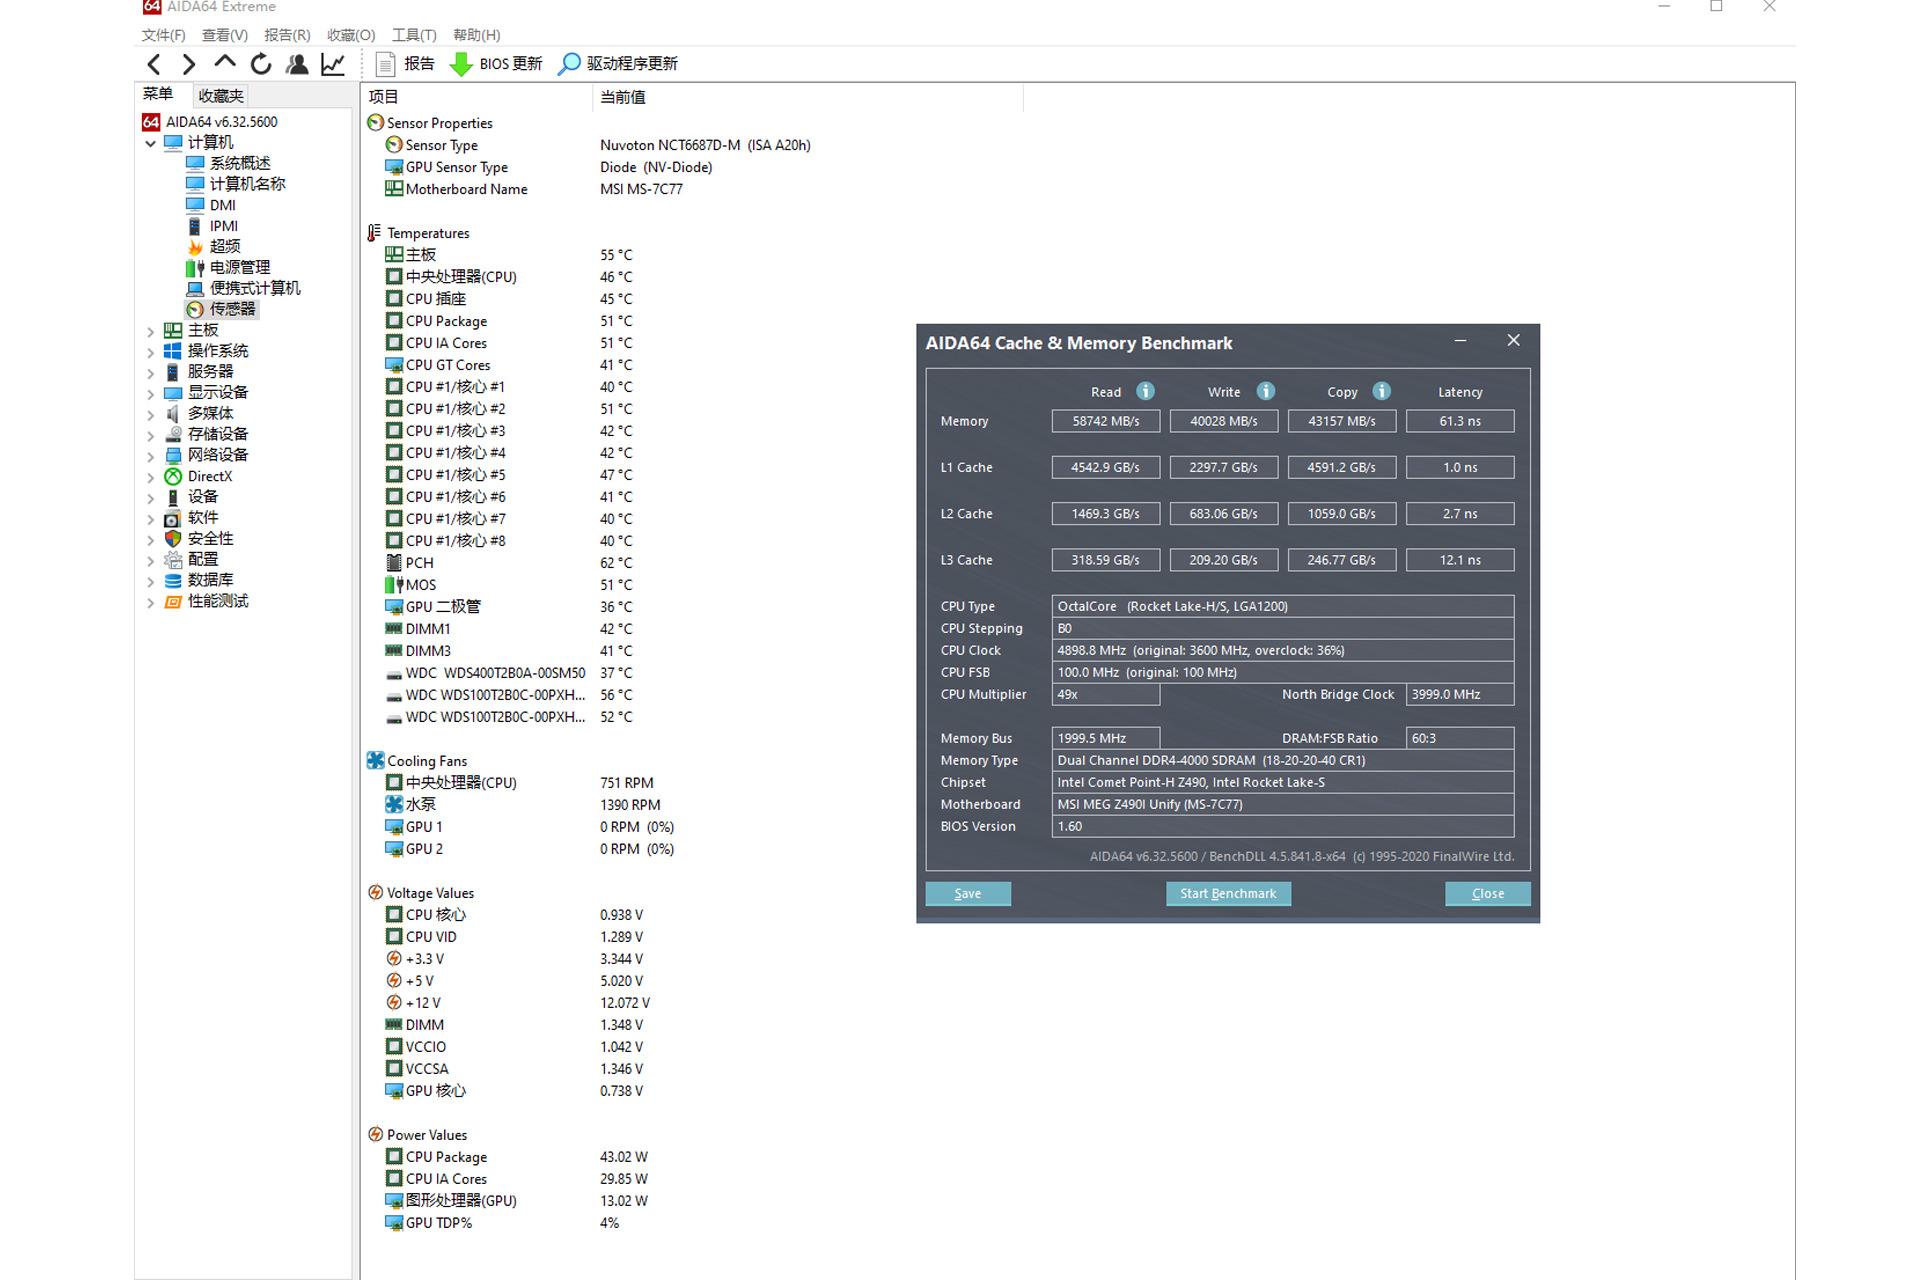Open the 查看(V) menu
Image resolution: width=1920 pixels, height=1280 pixels.
pos(225,35)
